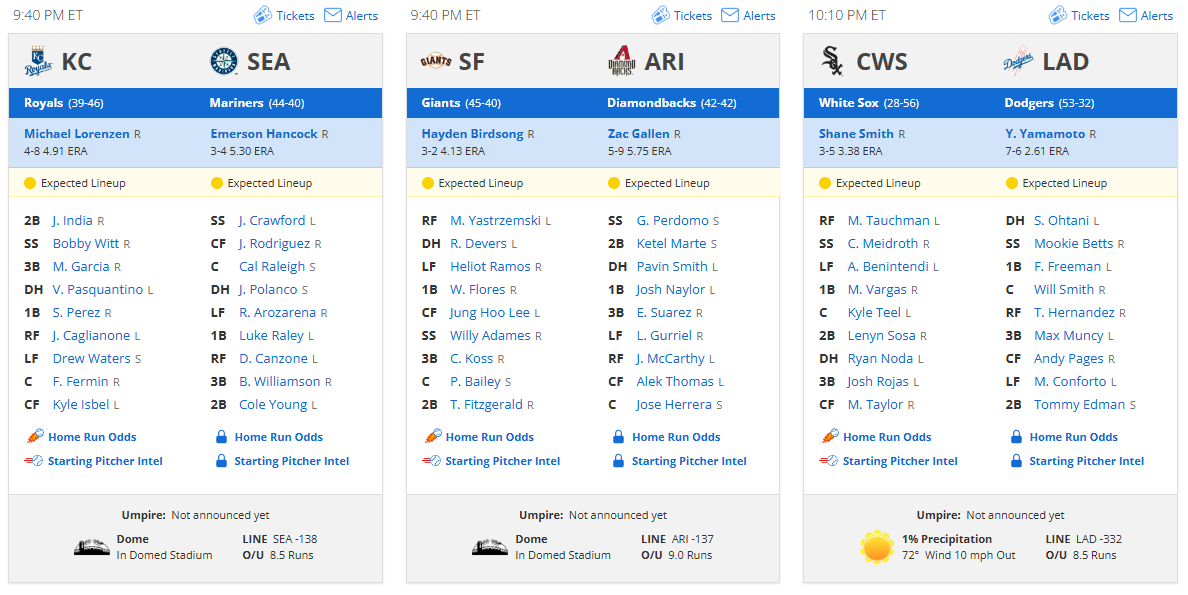Open Giants Starting Pitcher Intel
The width and height of the screenshot is (1188, 595).
[x=503, y=461]
